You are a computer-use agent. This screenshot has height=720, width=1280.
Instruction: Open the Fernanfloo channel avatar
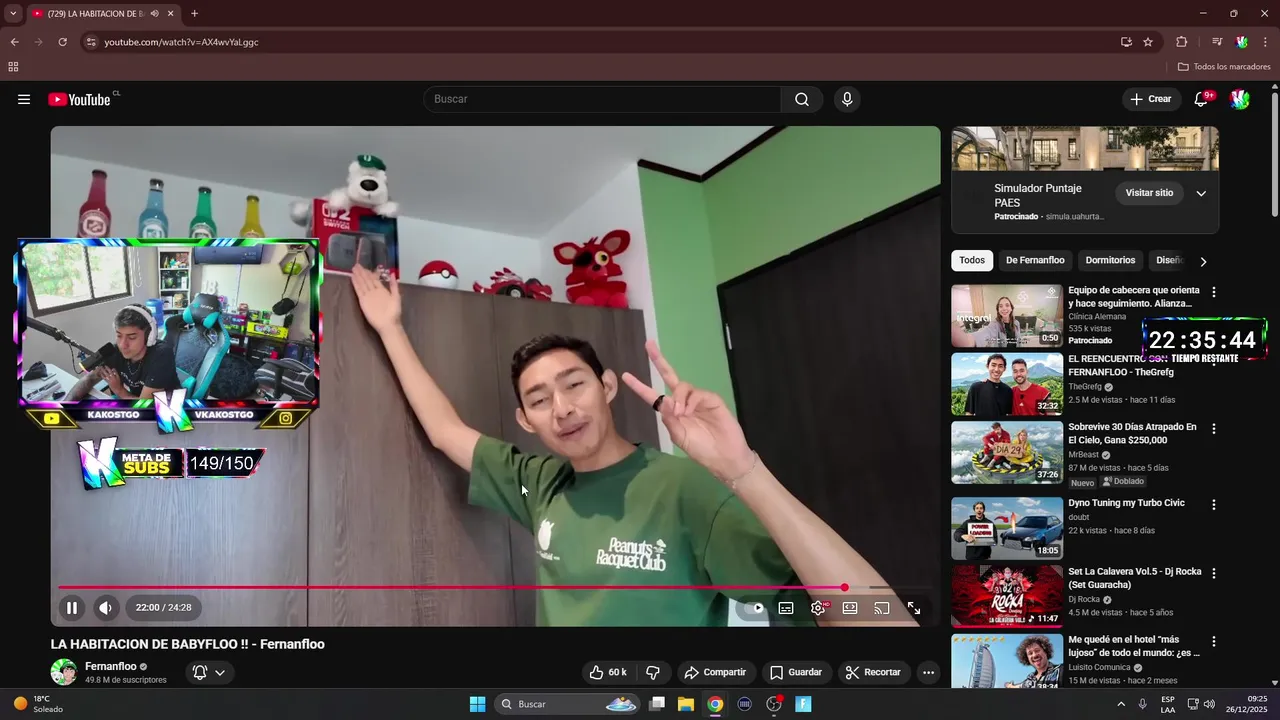(x=64, y=672)
